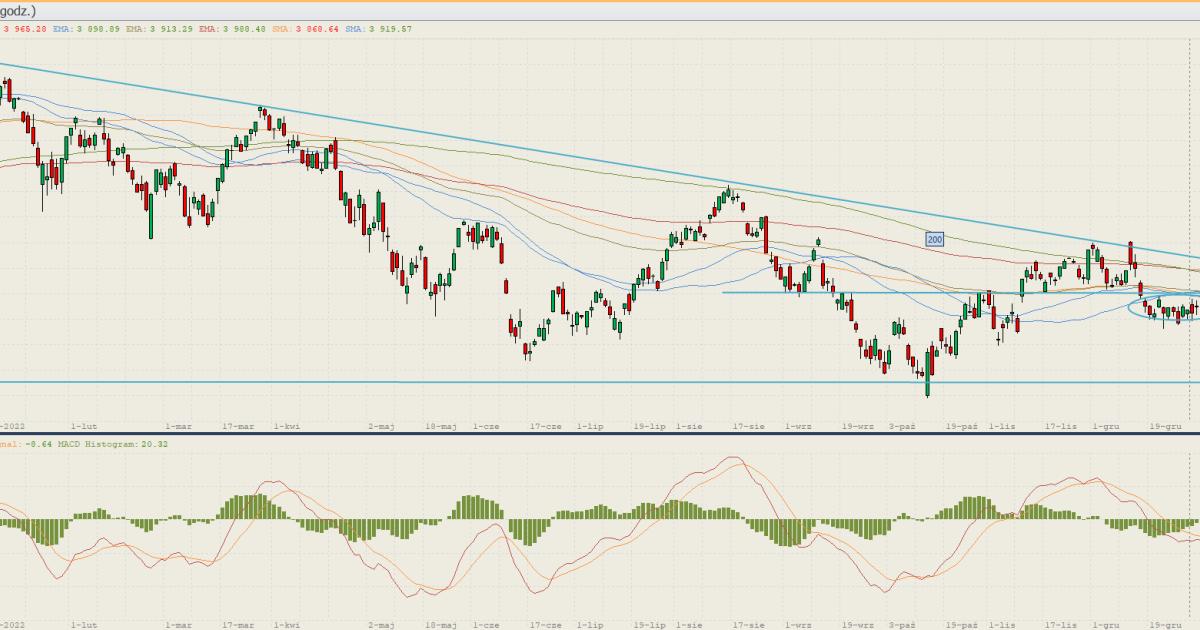Viewport: 1200px width, 630px height.
Task: Click "17-sie" on the price chart time axis
Action: (x=749, y=425)
